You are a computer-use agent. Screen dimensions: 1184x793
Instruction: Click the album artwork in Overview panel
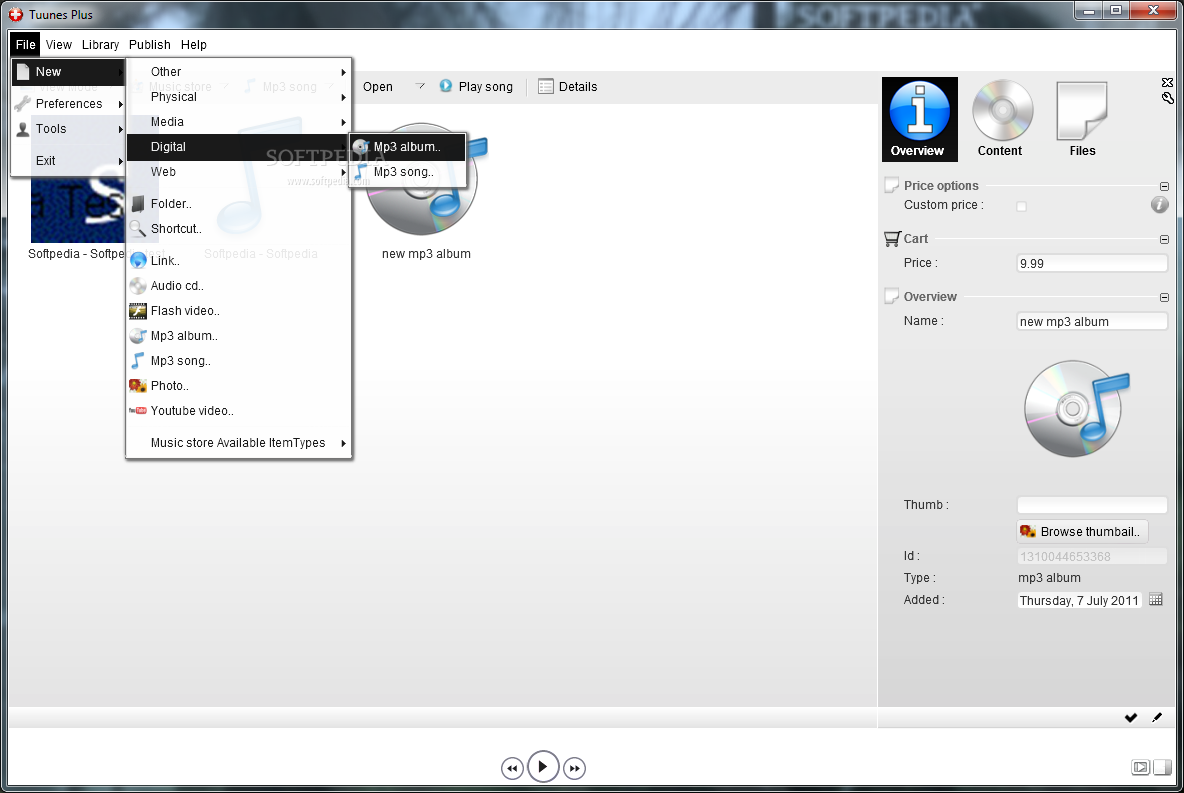[x=1077, y=409]
